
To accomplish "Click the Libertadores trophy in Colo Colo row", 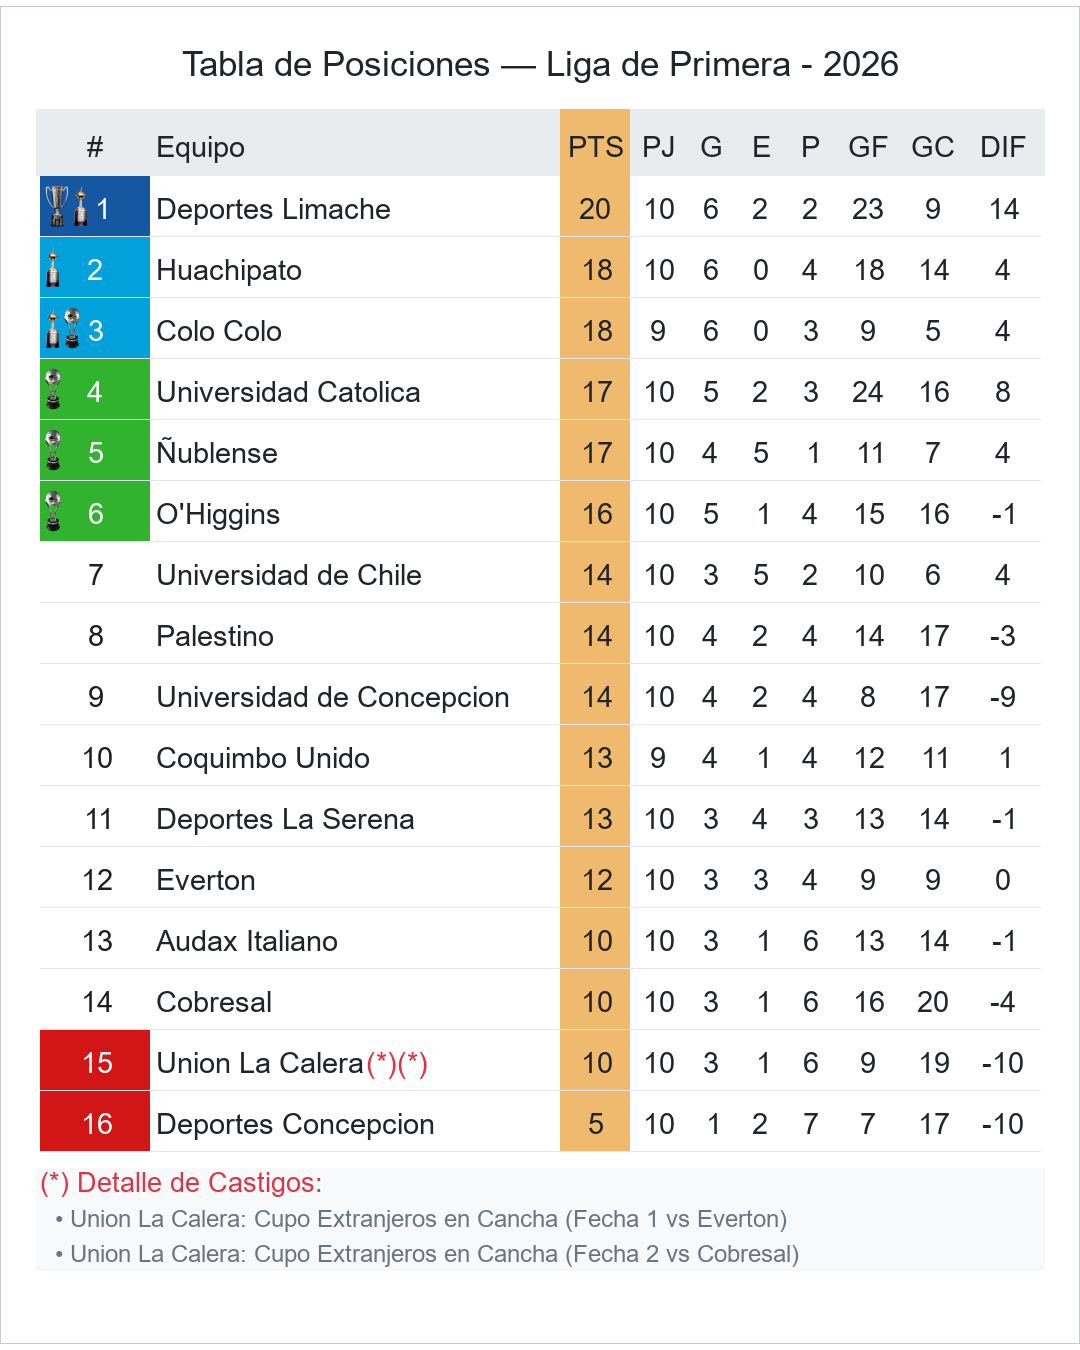I will pyautogui.click(x=53, y=329).
